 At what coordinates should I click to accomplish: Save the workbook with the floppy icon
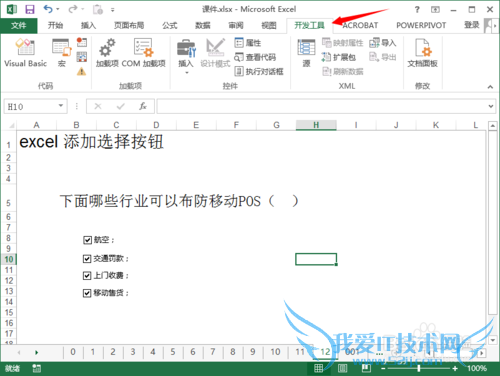(30, 9)
